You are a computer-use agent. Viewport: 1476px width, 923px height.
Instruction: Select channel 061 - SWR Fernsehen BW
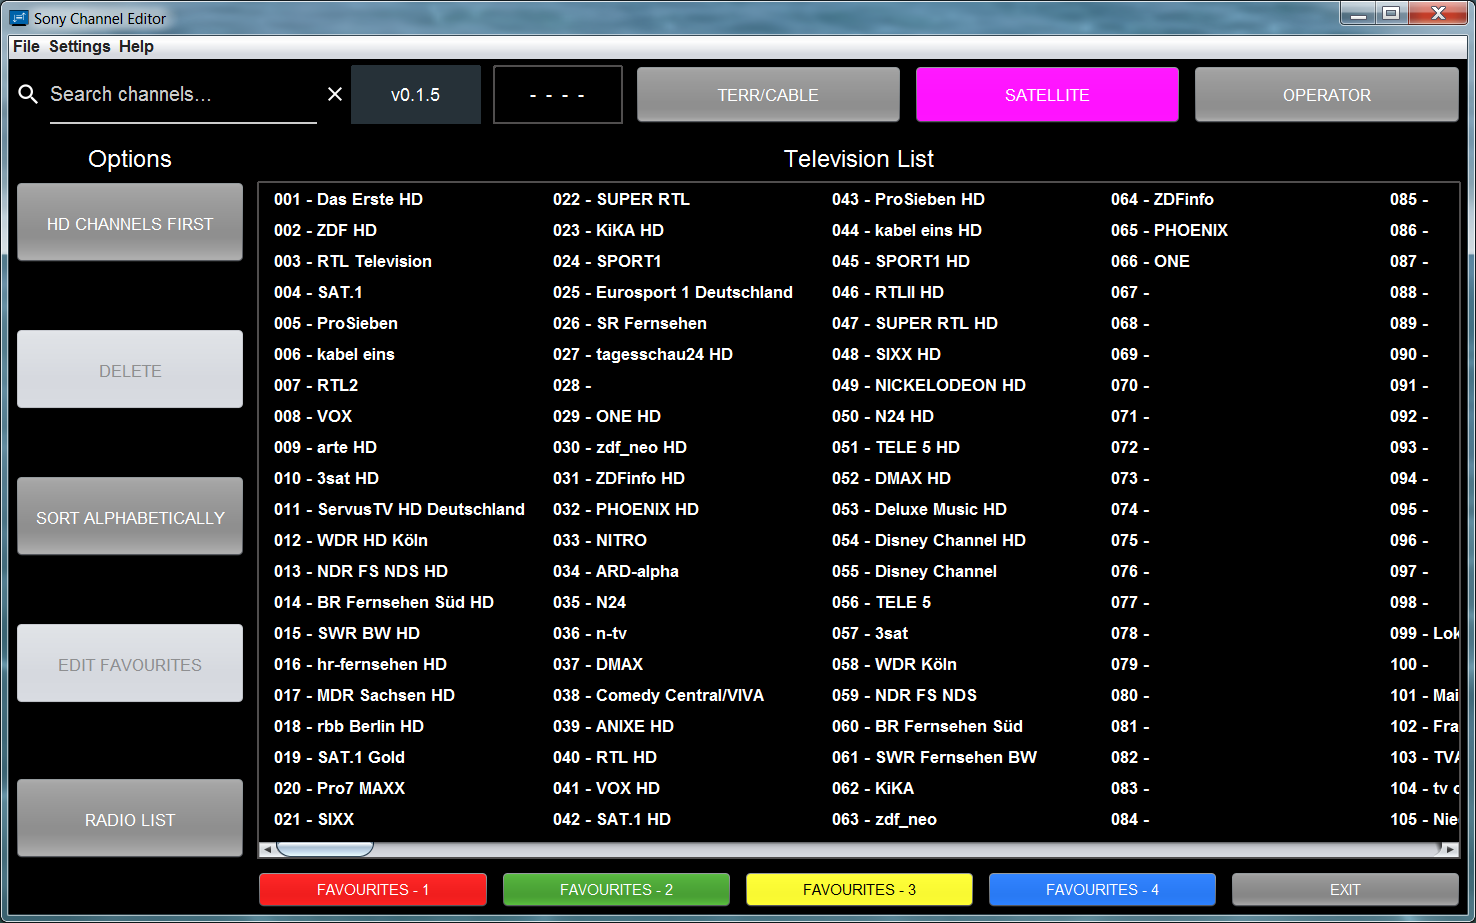934,757
